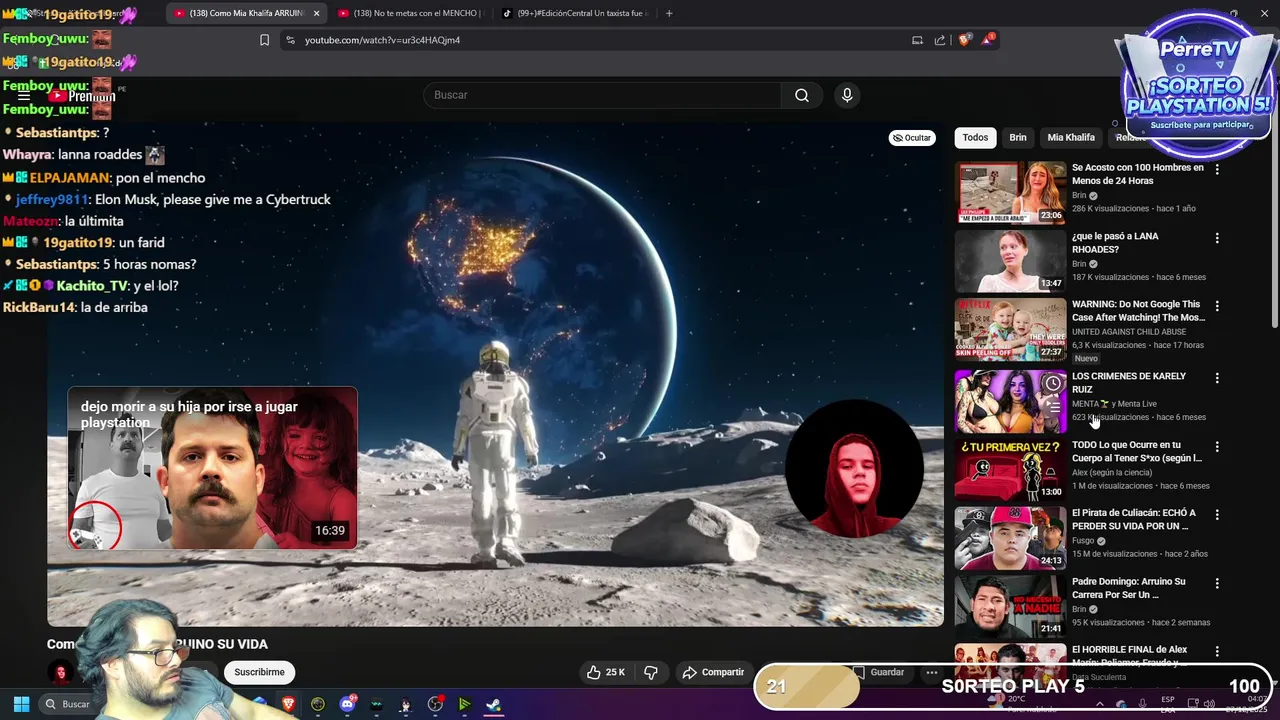Open thumbnail of '¿que le pasó a LANA RHOADES?'
This screenshot has width=1280, height=720.
coord(1010,261)
